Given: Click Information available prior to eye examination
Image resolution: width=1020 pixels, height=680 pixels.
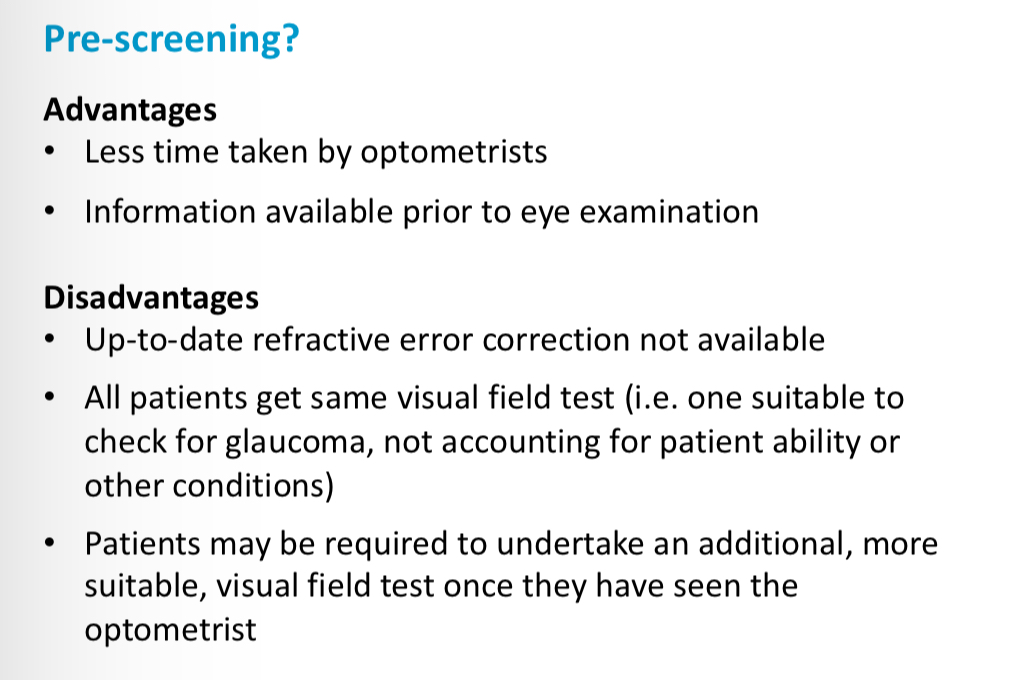Looking at the screenshot, I should point(422,213).
